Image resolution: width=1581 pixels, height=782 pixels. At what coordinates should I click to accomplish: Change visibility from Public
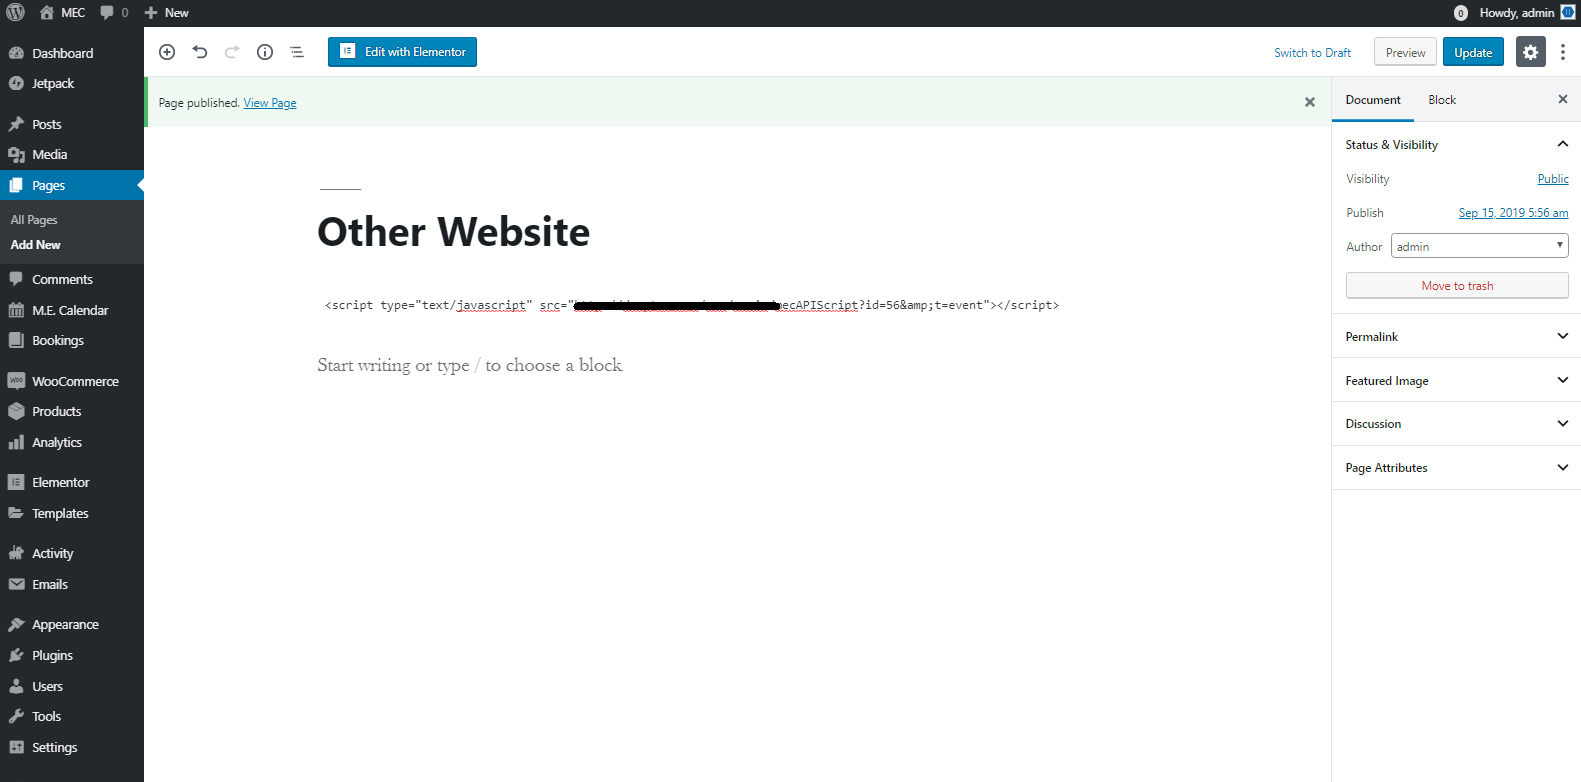[1553, 179]
